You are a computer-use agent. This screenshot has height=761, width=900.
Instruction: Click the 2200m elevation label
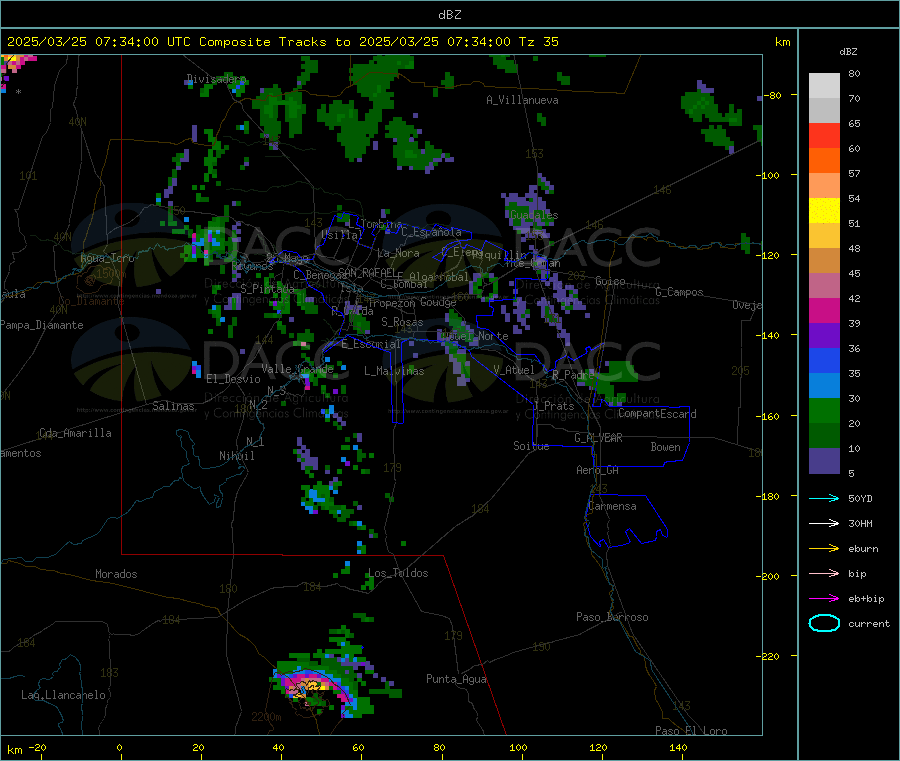pyautogui.click(x=266, y=717)
